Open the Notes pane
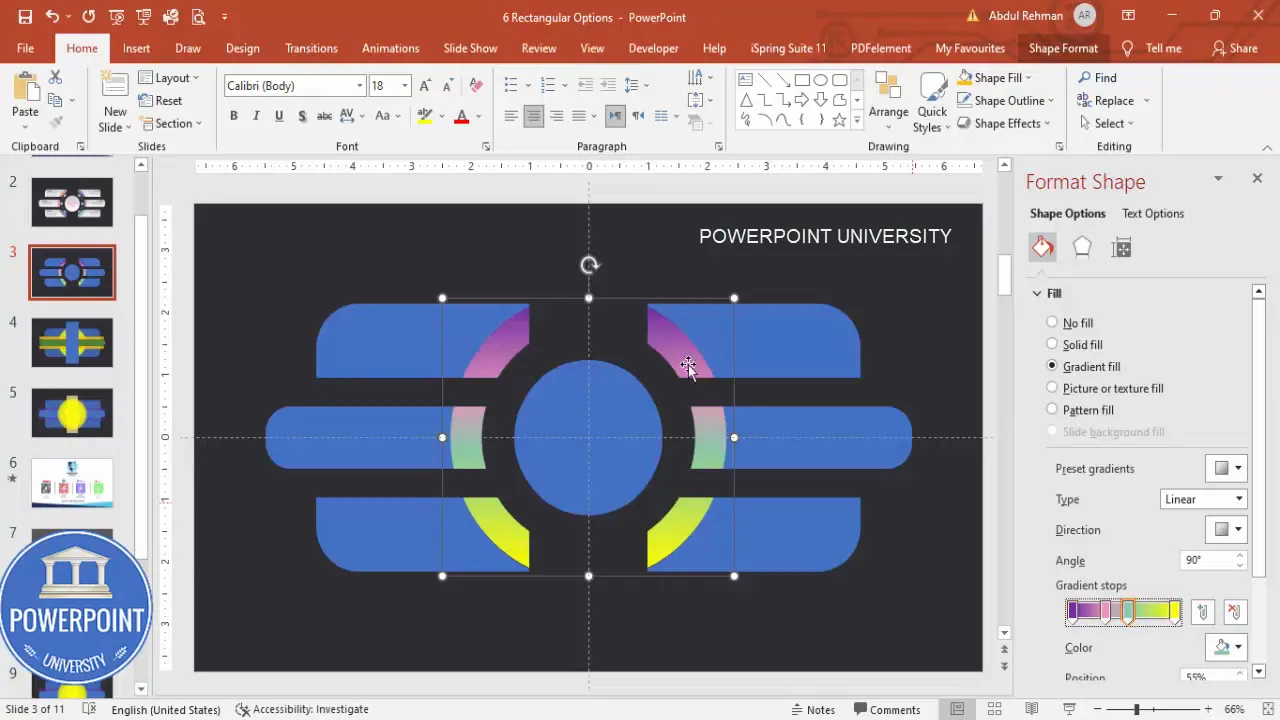1280x720 pixels. pyautogui.click(x=813, y=709)
